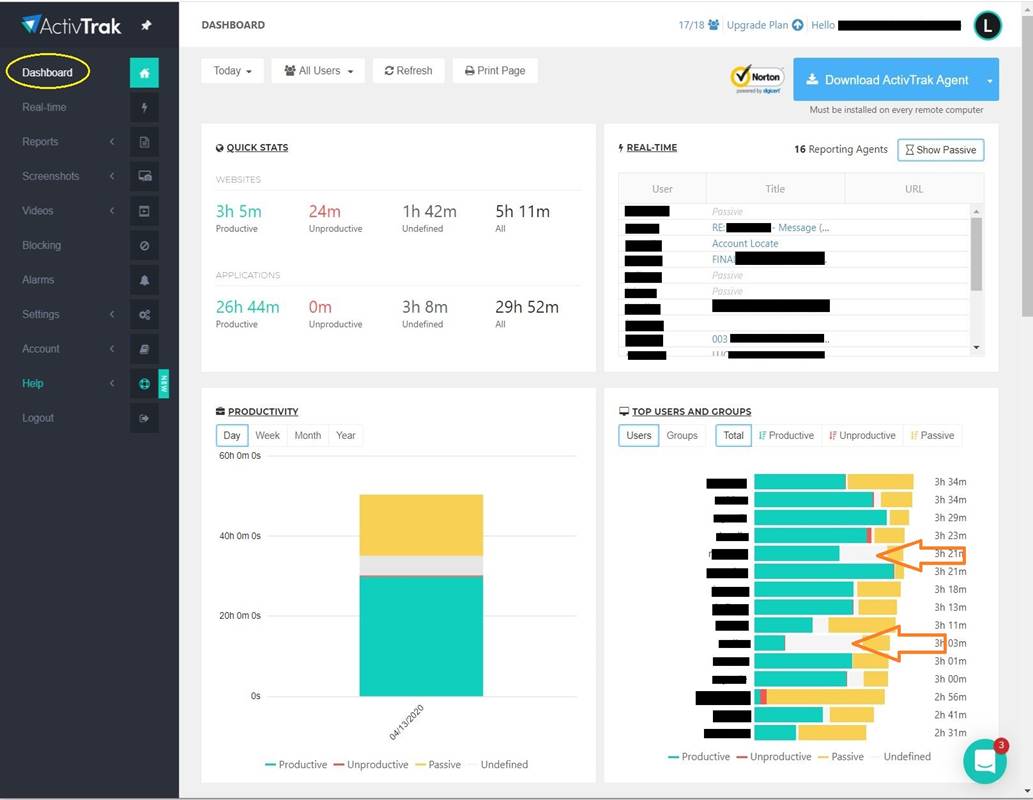Screen dimensions: 1033x800
Task: Select Logout in sidebar
Action: tap(38, 418)
